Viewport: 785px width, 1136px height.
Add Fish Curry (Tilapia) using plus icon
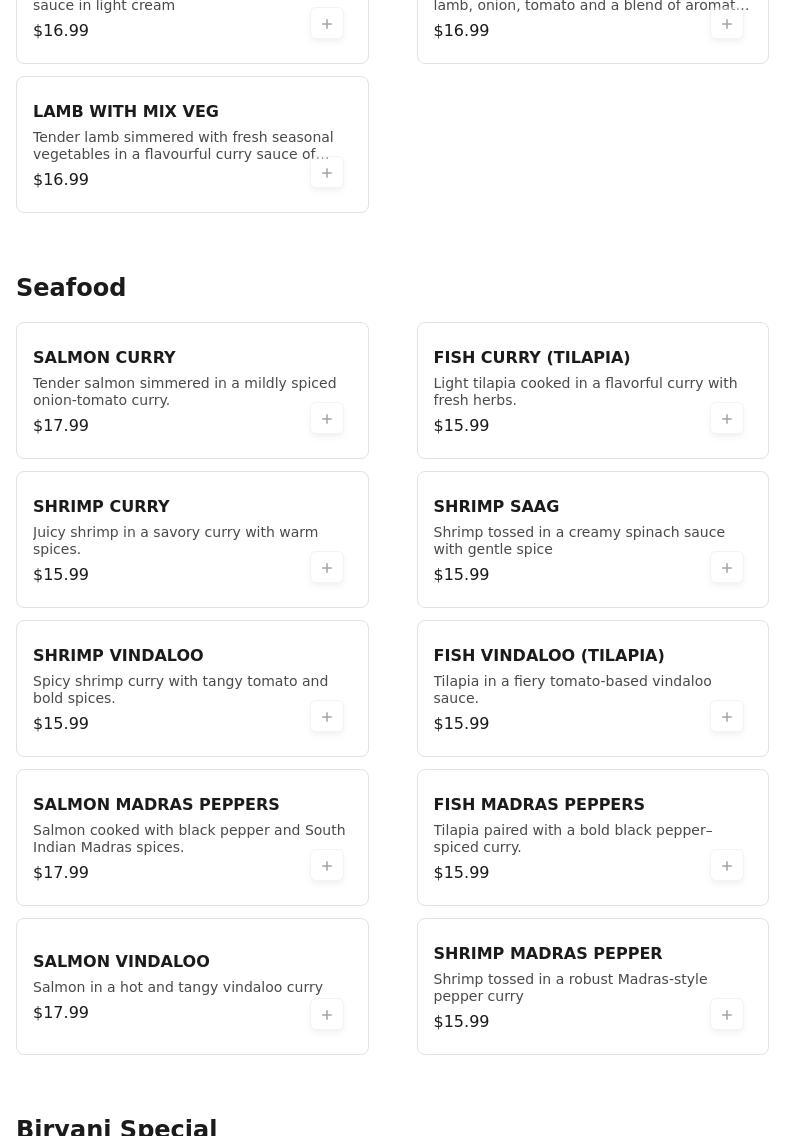(726, 419)
